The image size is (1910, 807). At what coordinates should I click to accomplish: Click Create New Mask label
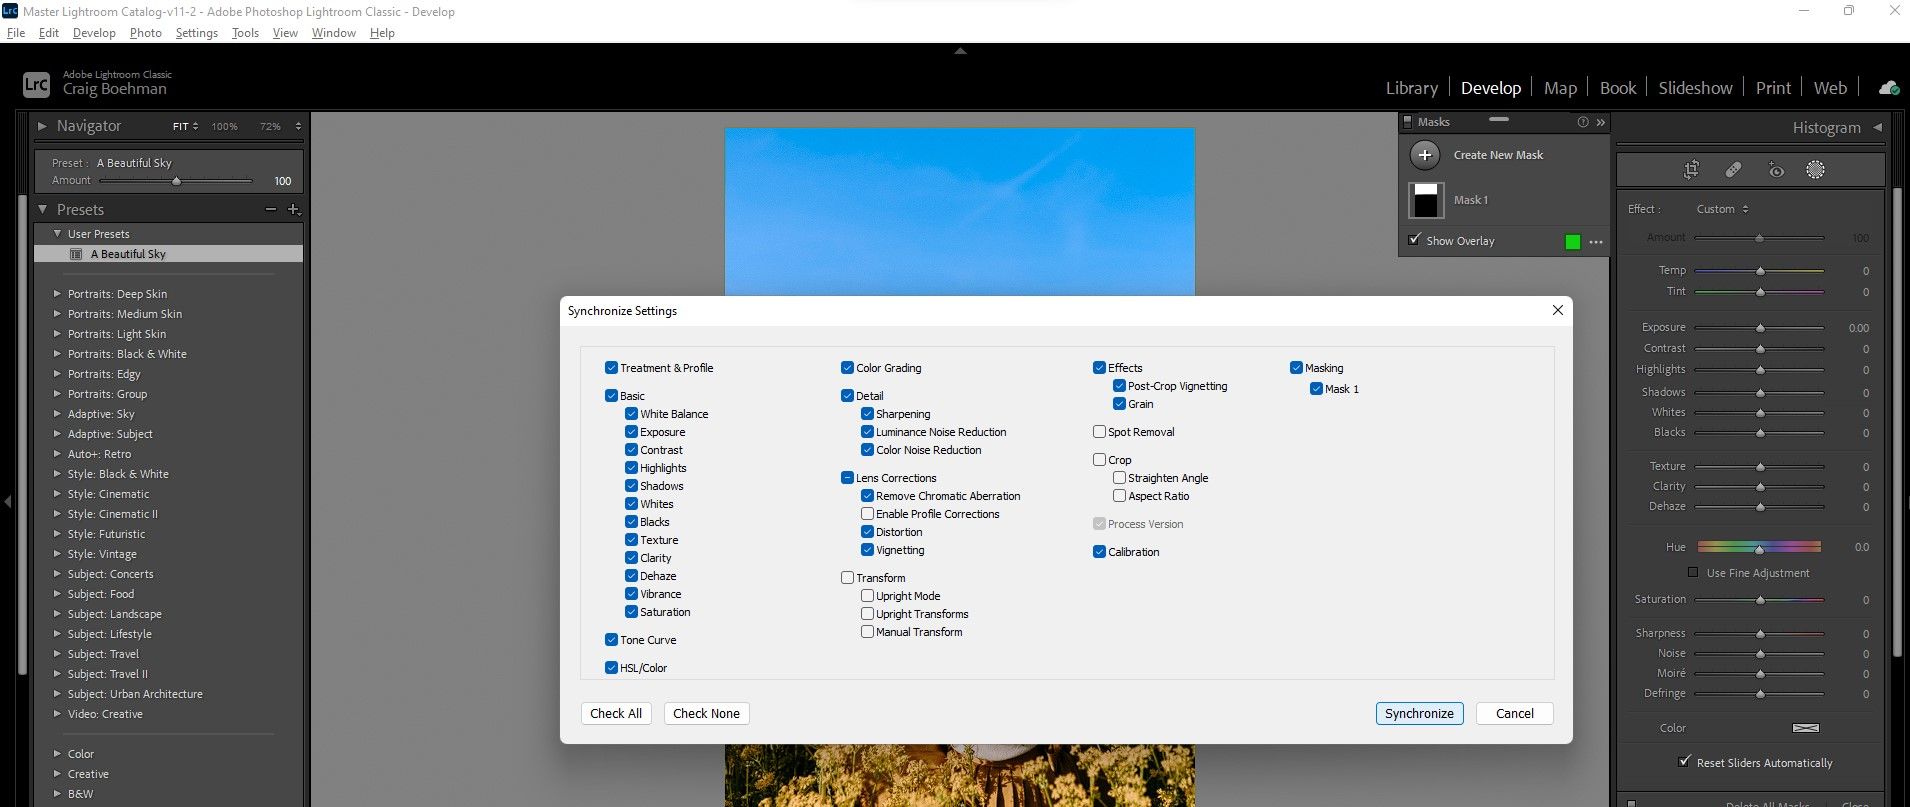1498,155
